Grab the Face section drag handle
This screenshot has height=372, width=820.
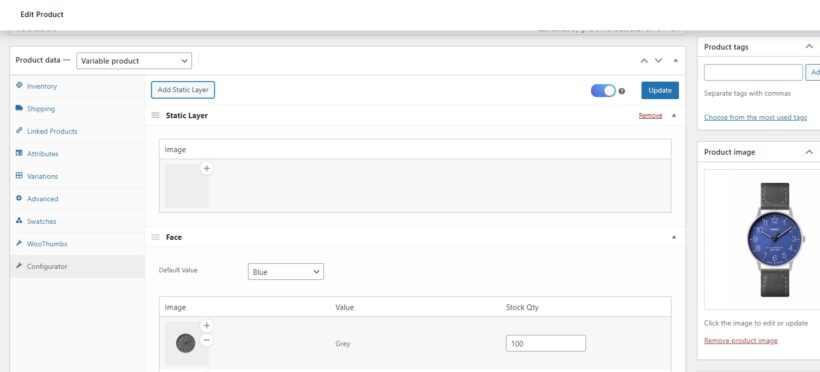155,237
